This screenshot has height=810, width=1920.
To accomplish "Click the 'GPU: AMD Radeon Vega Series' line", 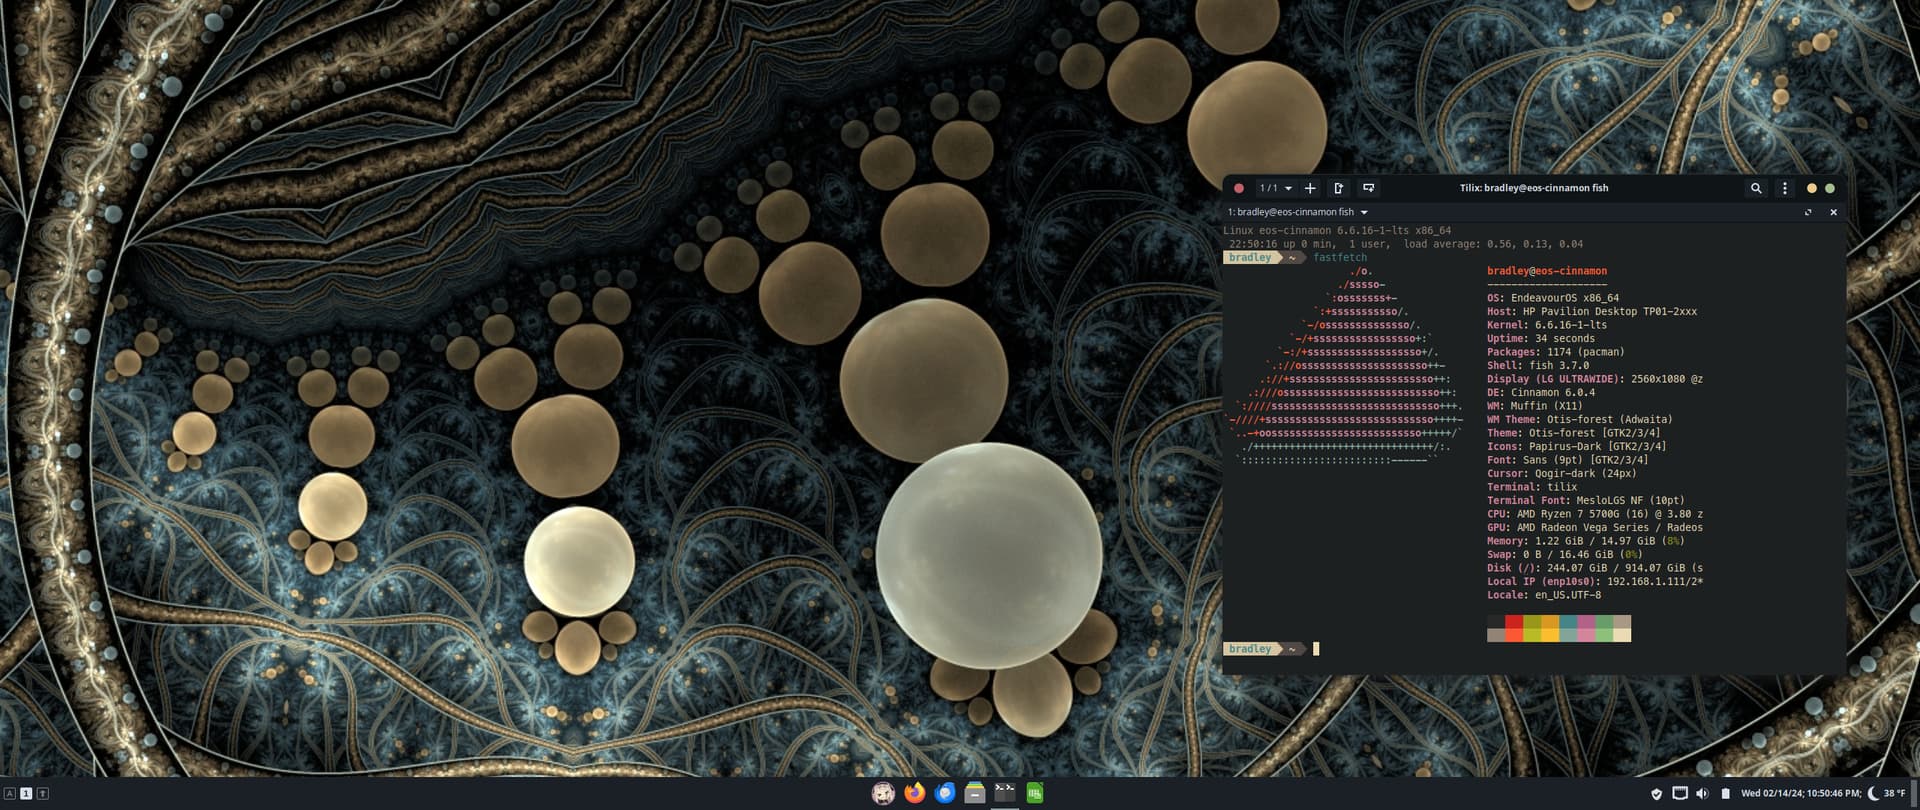I will 1595,528.
